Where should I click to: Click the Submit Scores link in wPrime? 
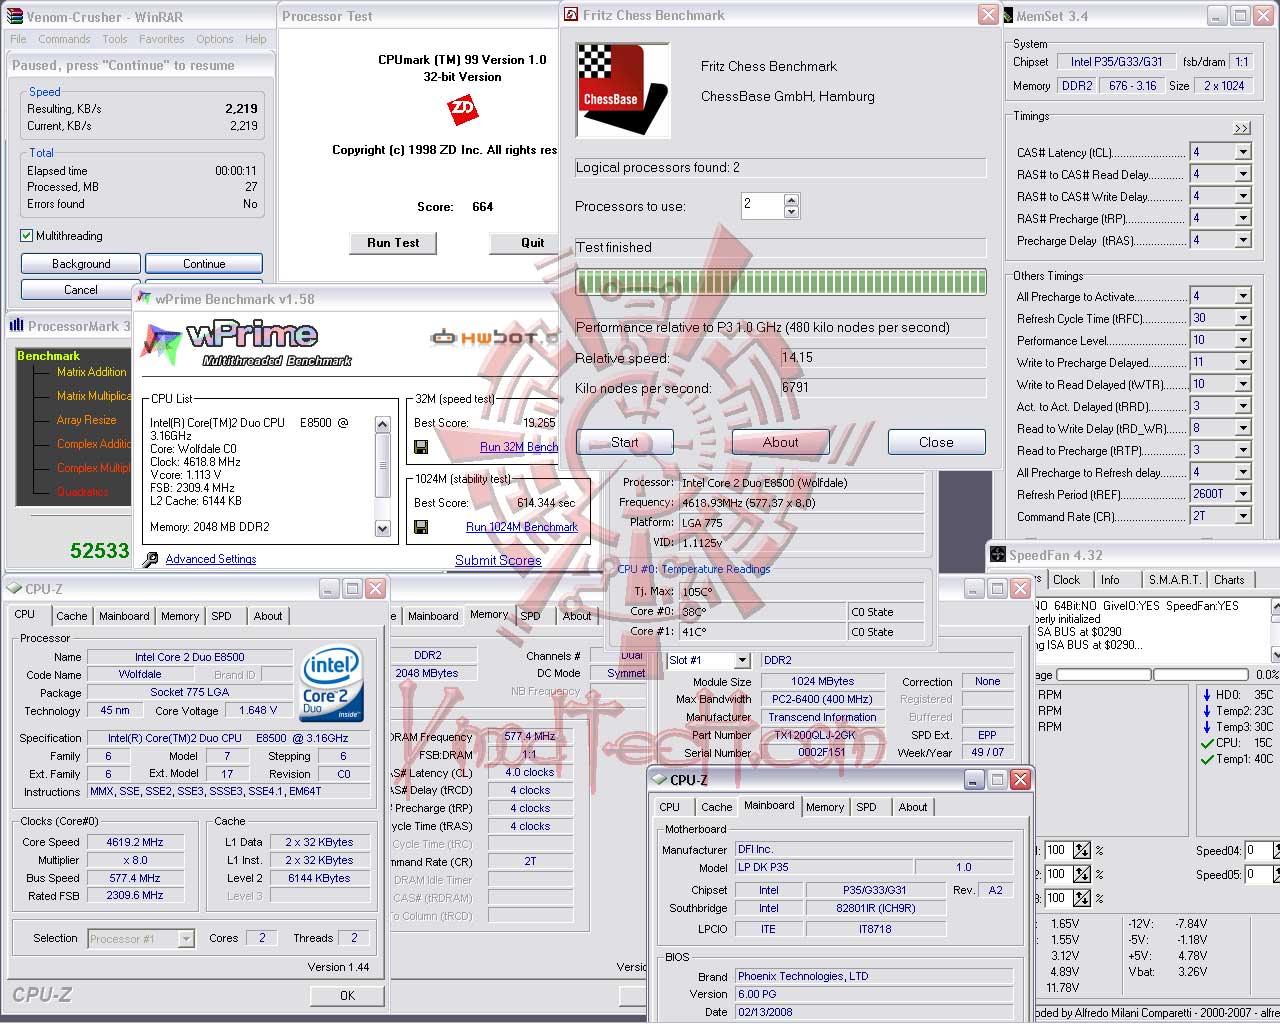498,560
